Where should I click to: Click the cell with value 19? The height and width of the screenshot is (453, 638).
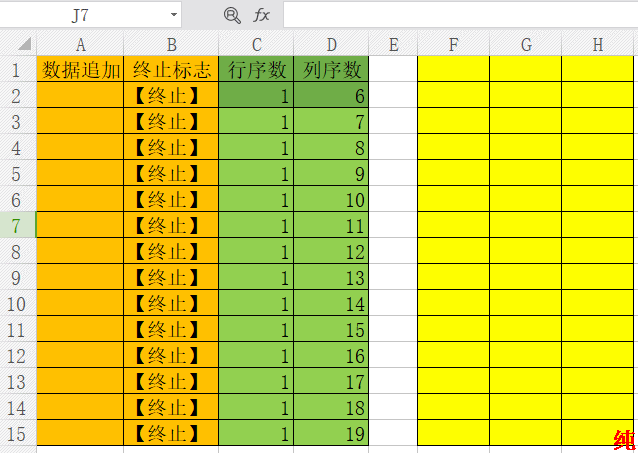(331, 433)
